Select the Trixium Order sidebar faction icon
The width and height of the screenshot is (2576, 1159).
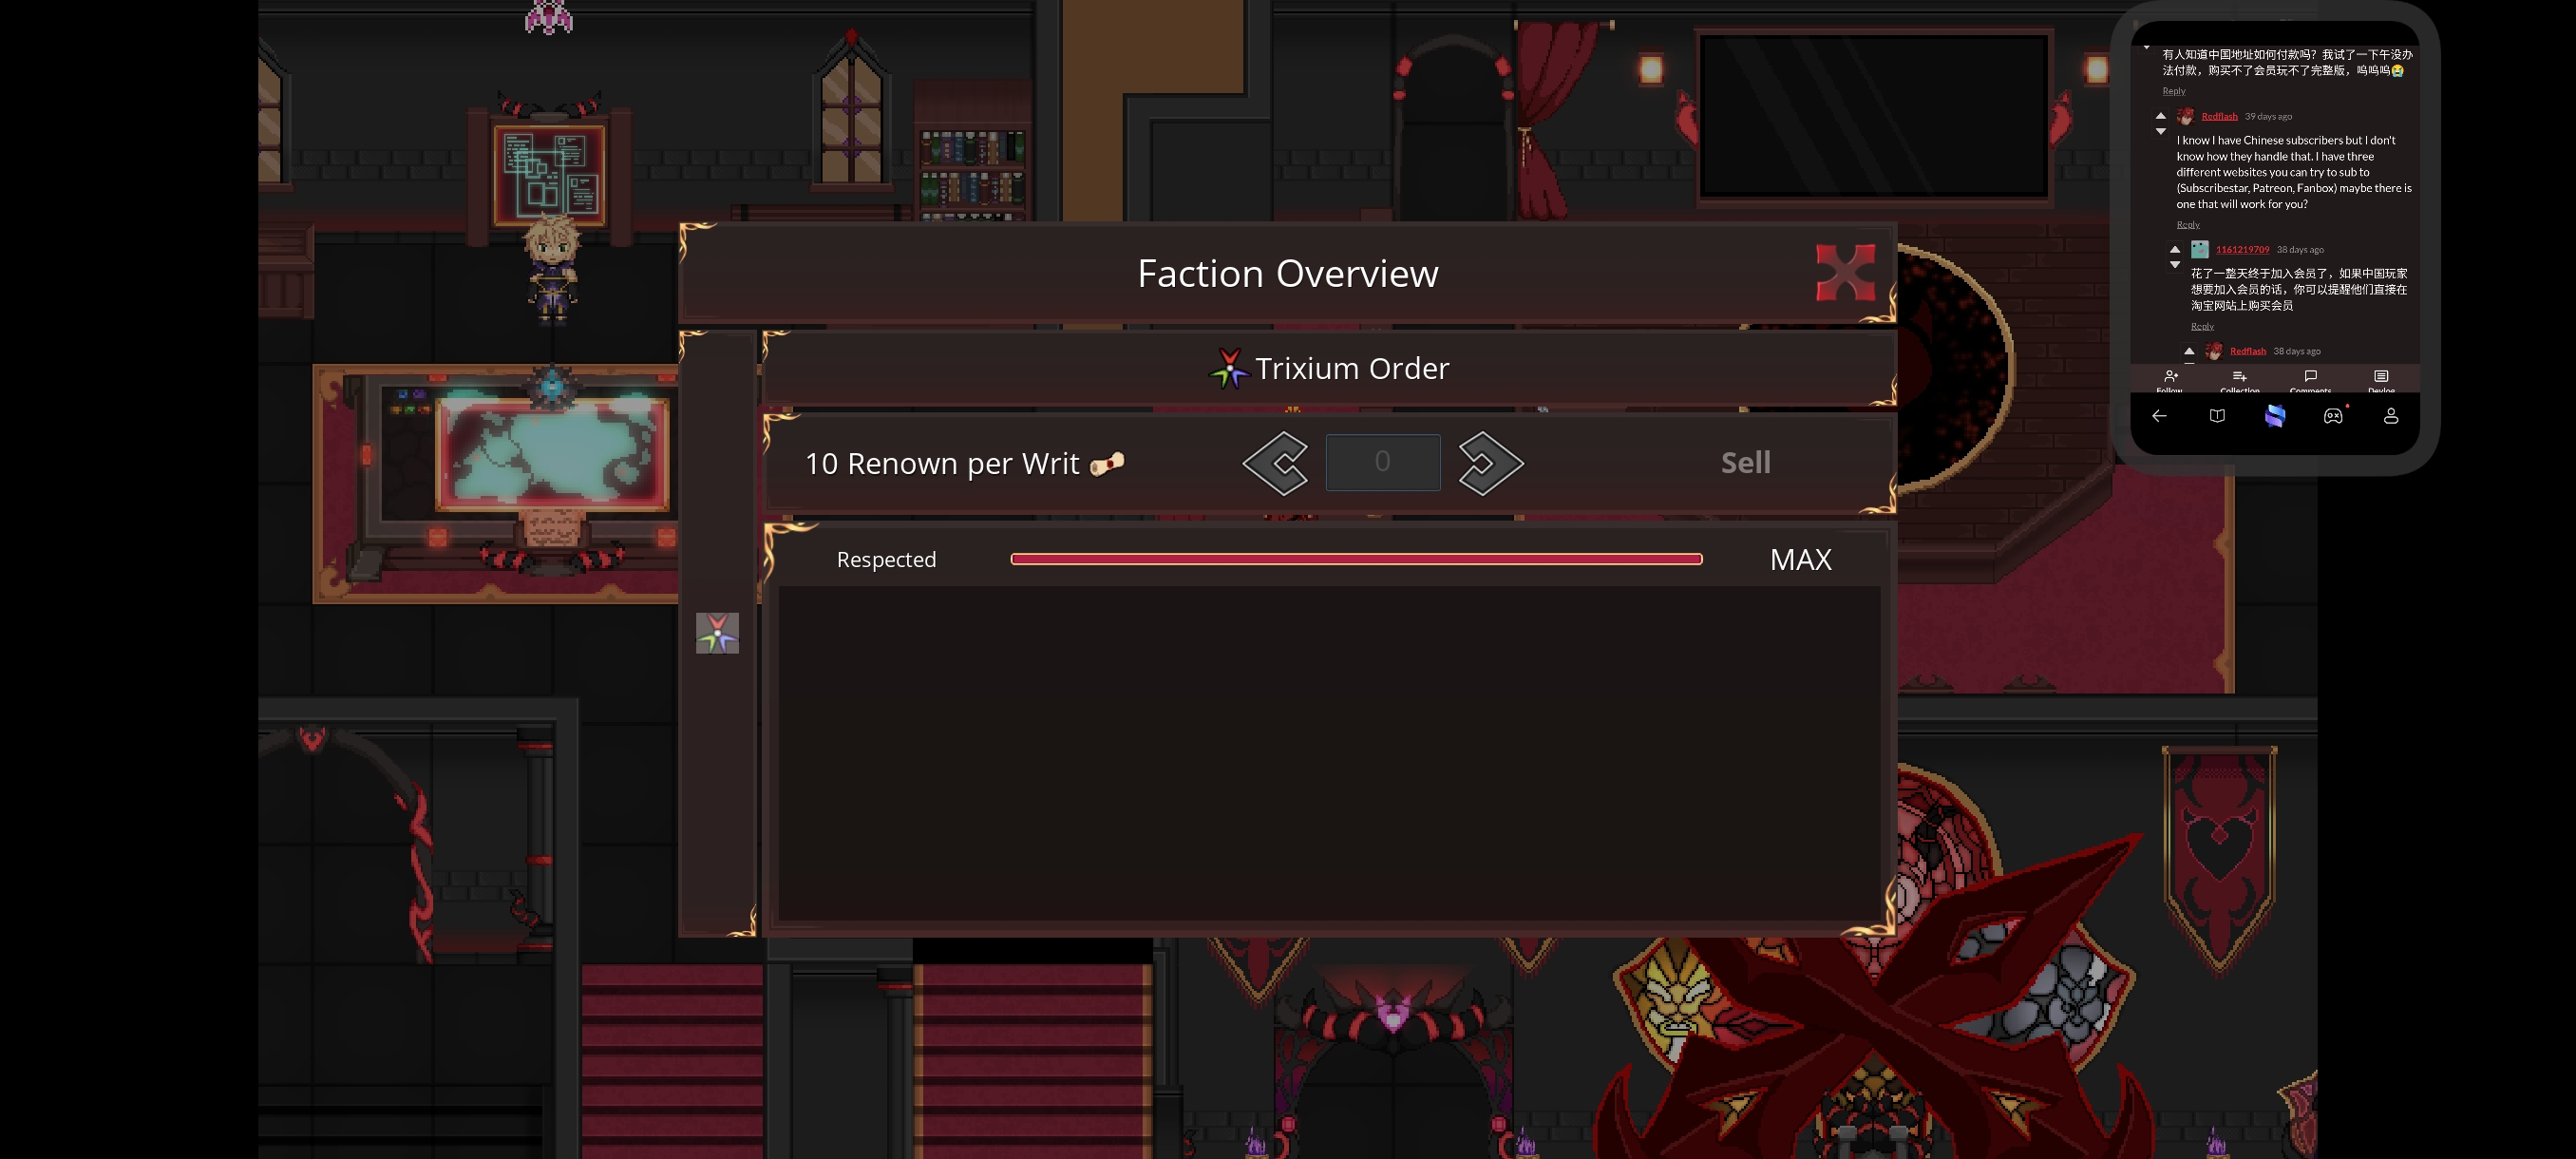(x=717, y=633)
